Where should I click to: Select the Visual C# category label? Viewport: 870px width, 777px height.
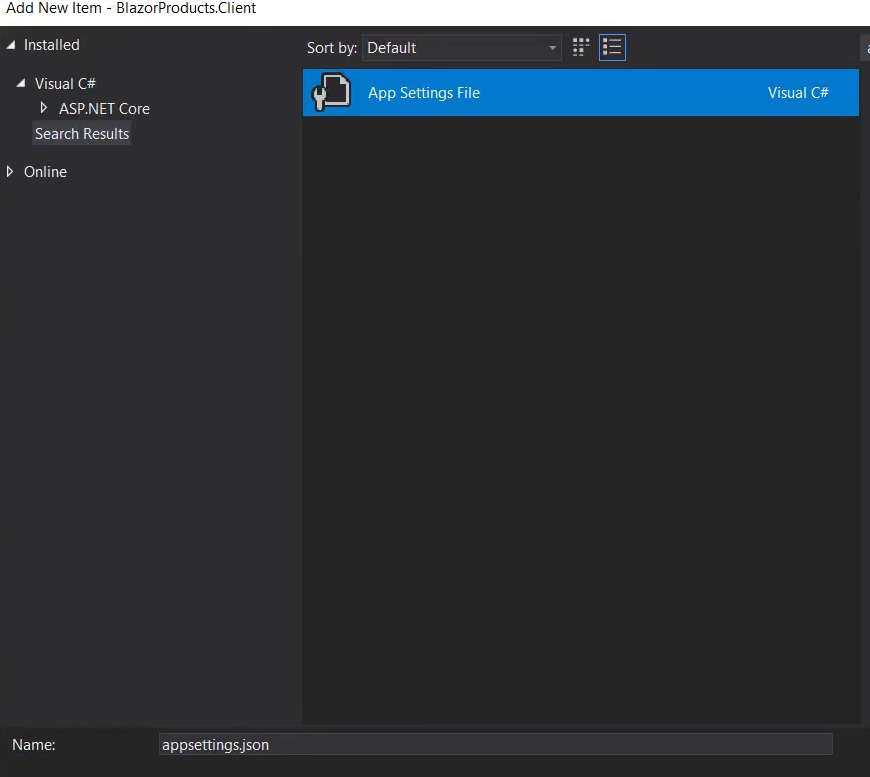point(65,84)
